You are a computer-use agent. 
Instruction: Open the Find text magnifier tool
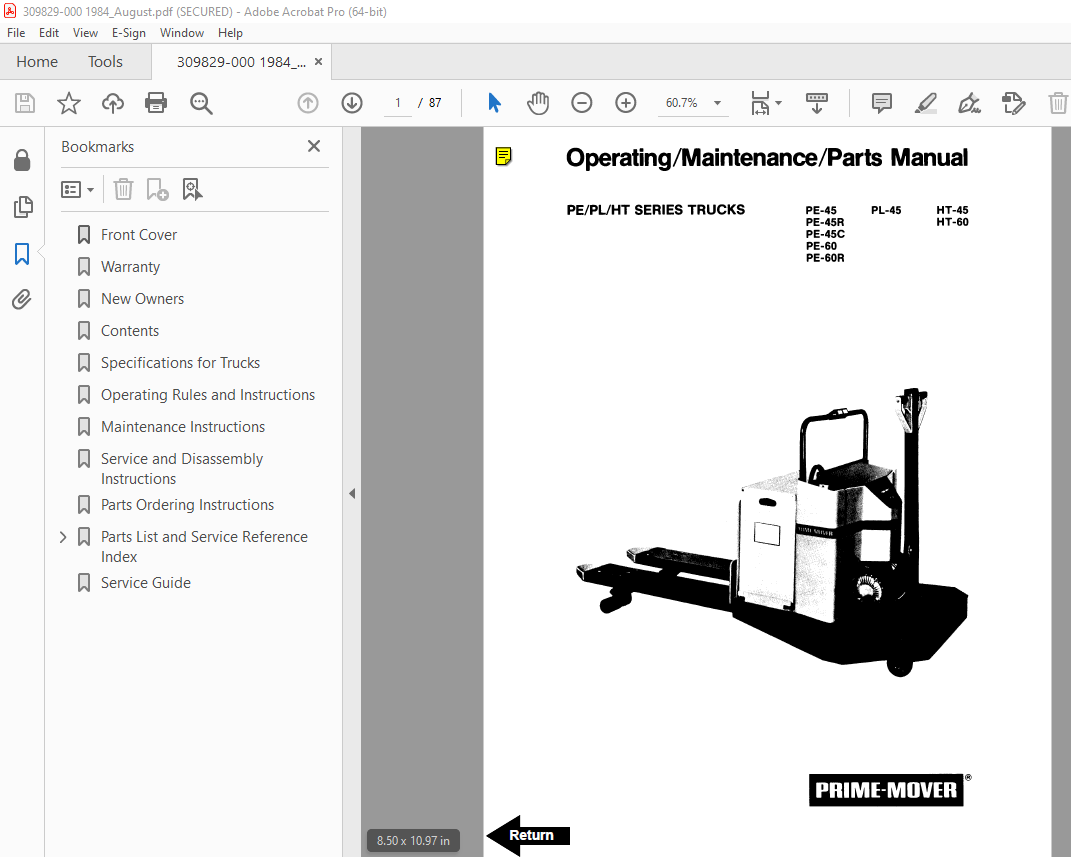tap(201, 103)
